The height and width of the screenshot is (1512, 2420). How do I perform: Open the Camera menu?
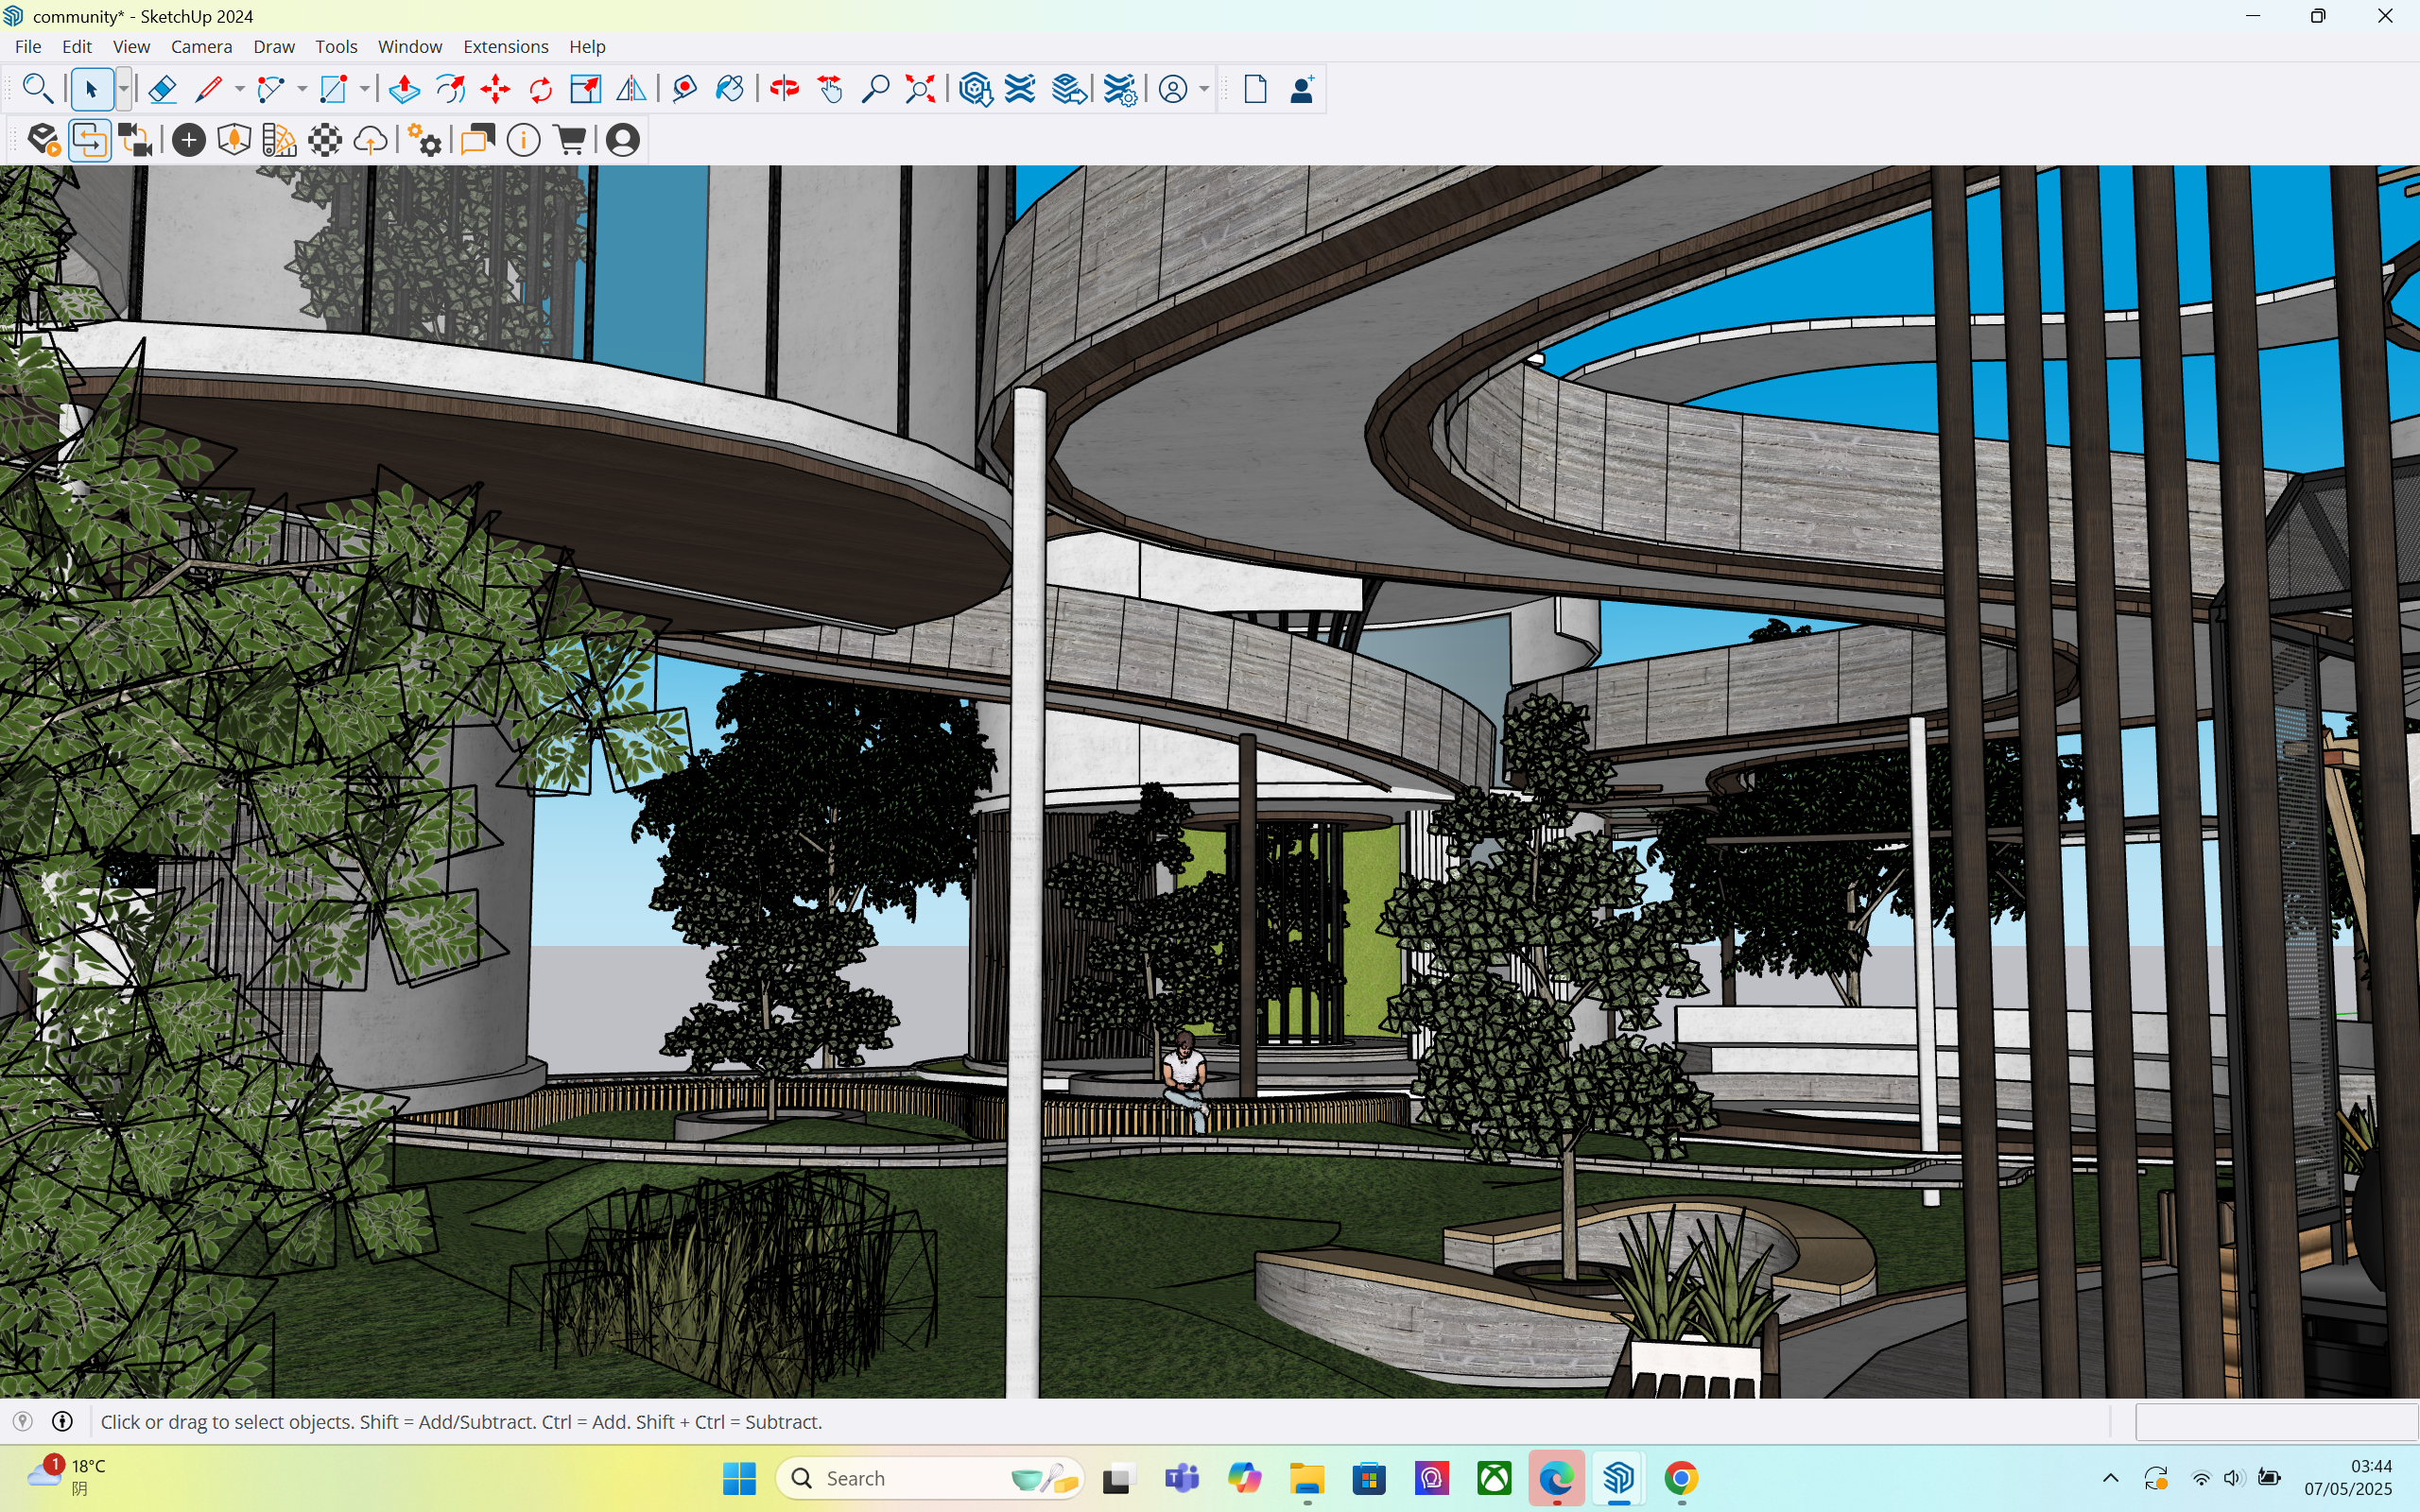201,47
